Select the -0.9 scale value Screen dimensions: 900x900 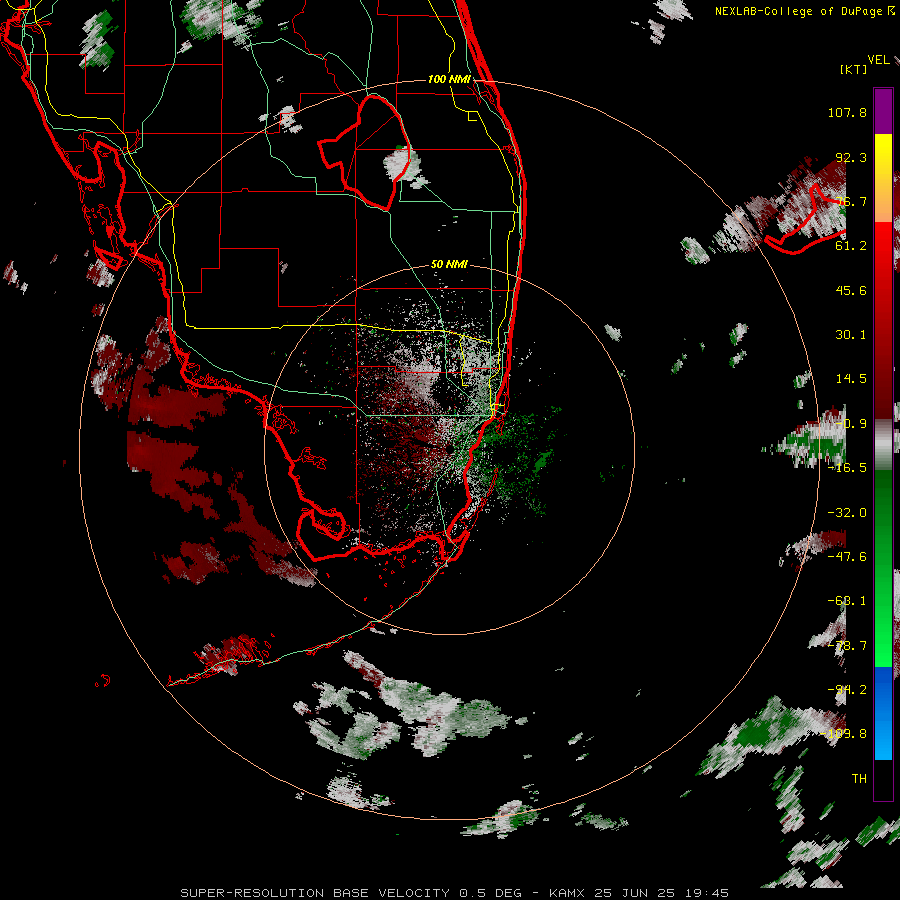click(x=851, y=424)
